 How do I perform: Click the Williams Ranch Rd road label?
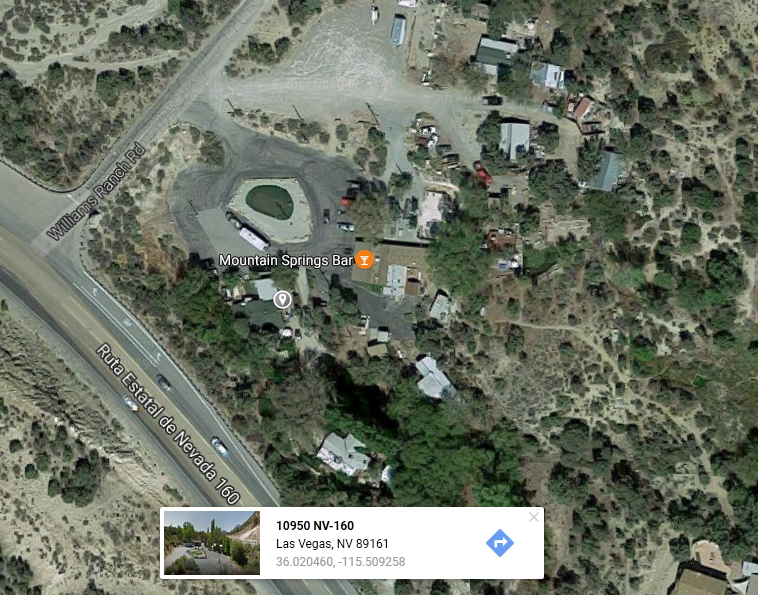pyautogui.click(x=96, y=192)
